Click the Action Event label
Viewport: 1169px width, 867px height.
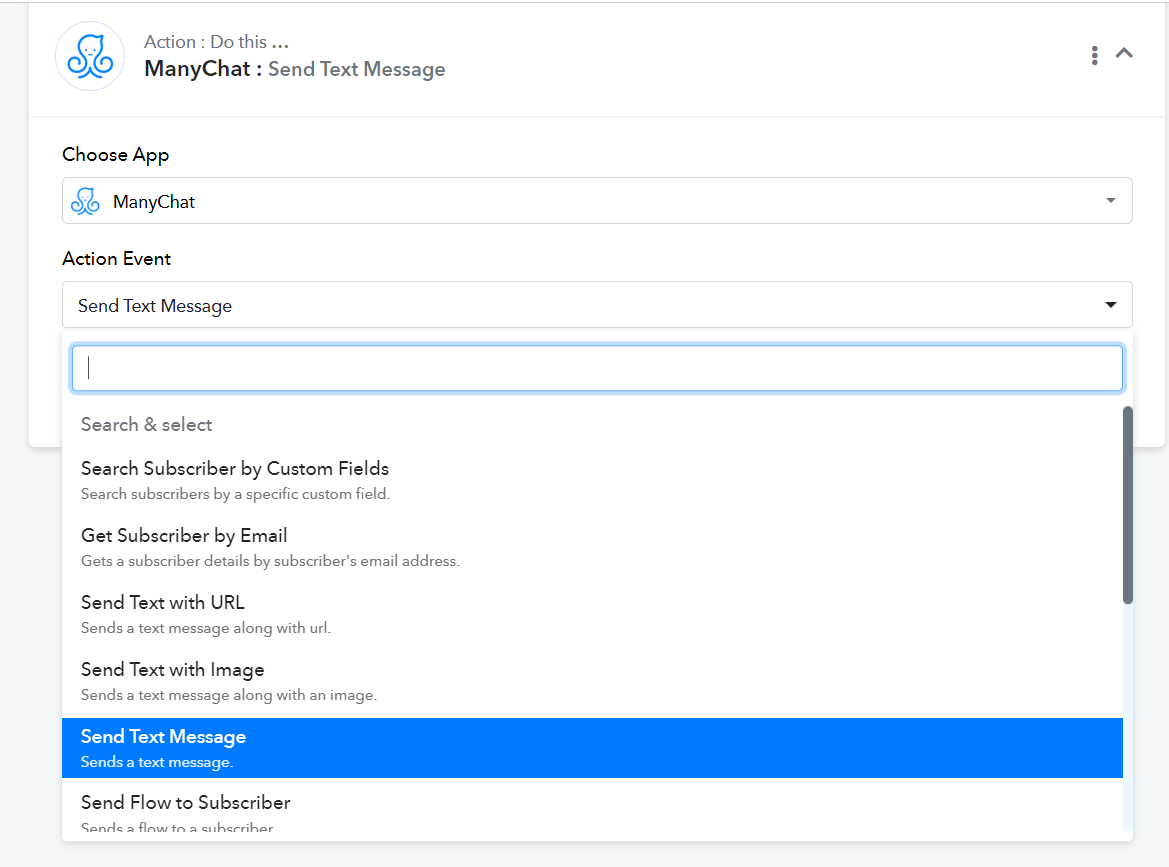tap(116, 259)
